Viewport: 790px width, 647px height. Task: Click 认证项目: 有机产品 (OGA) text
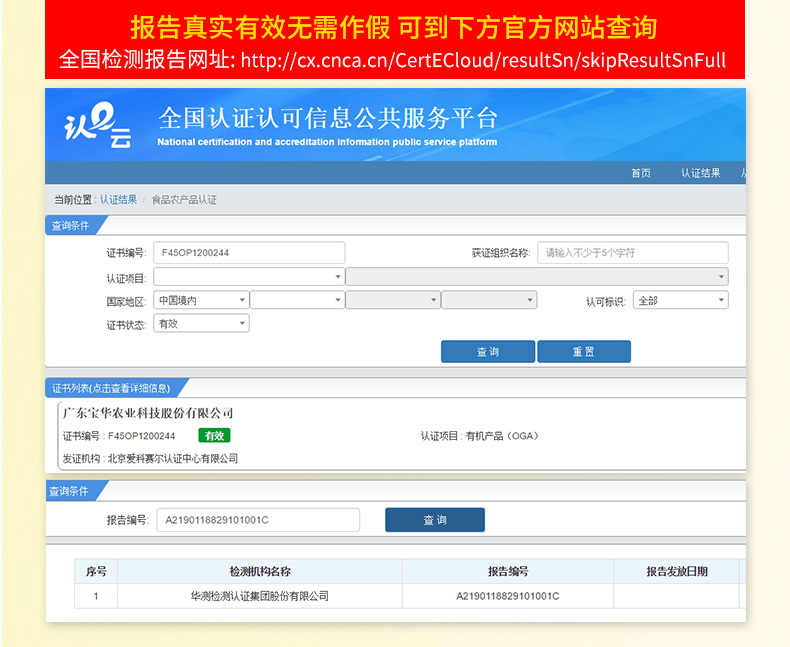click(x=480, y=436)
